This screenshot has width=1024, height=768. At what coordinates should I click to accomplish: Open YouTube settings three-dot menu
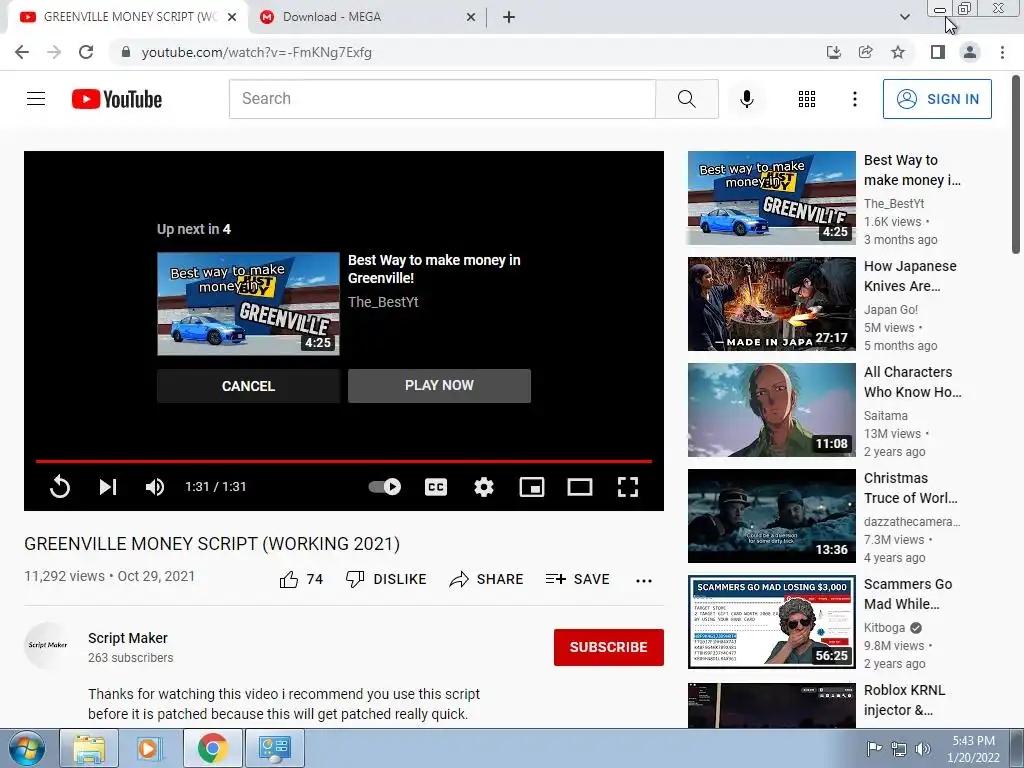point(854,99)
